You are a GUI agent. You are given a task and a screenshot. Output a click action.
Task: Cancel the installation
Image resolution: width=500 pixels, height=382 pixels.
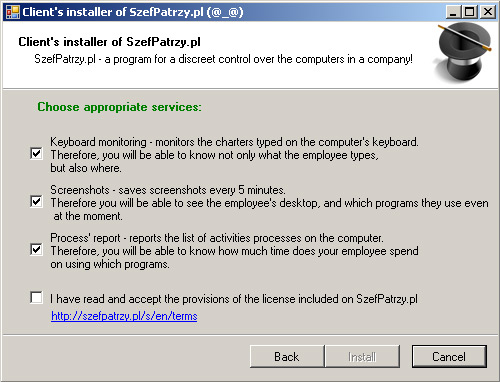point(449,357)
